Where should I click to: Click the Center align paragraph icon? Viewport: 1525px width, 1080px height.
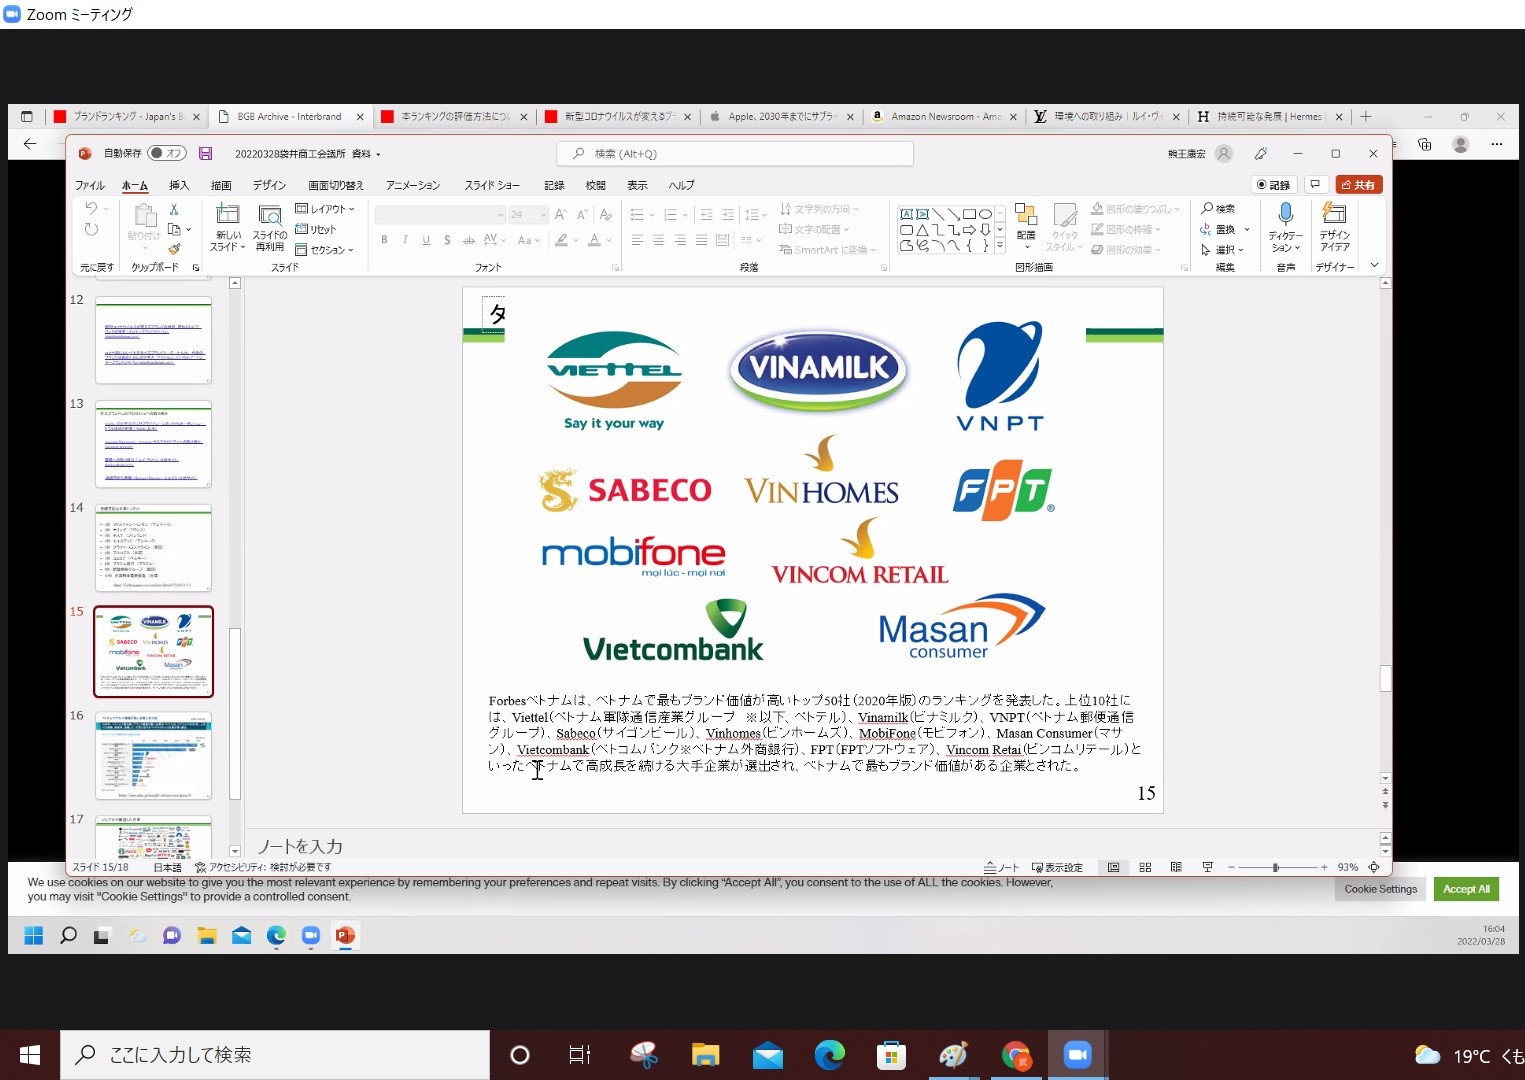(658, 240)
